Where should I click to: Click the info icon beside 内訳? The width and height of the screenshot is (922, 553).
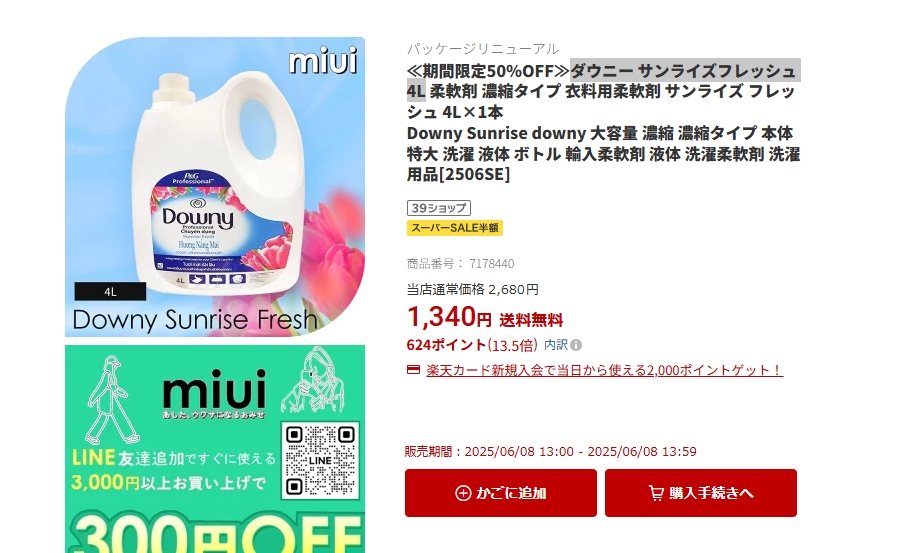click(x=576, y=345)
